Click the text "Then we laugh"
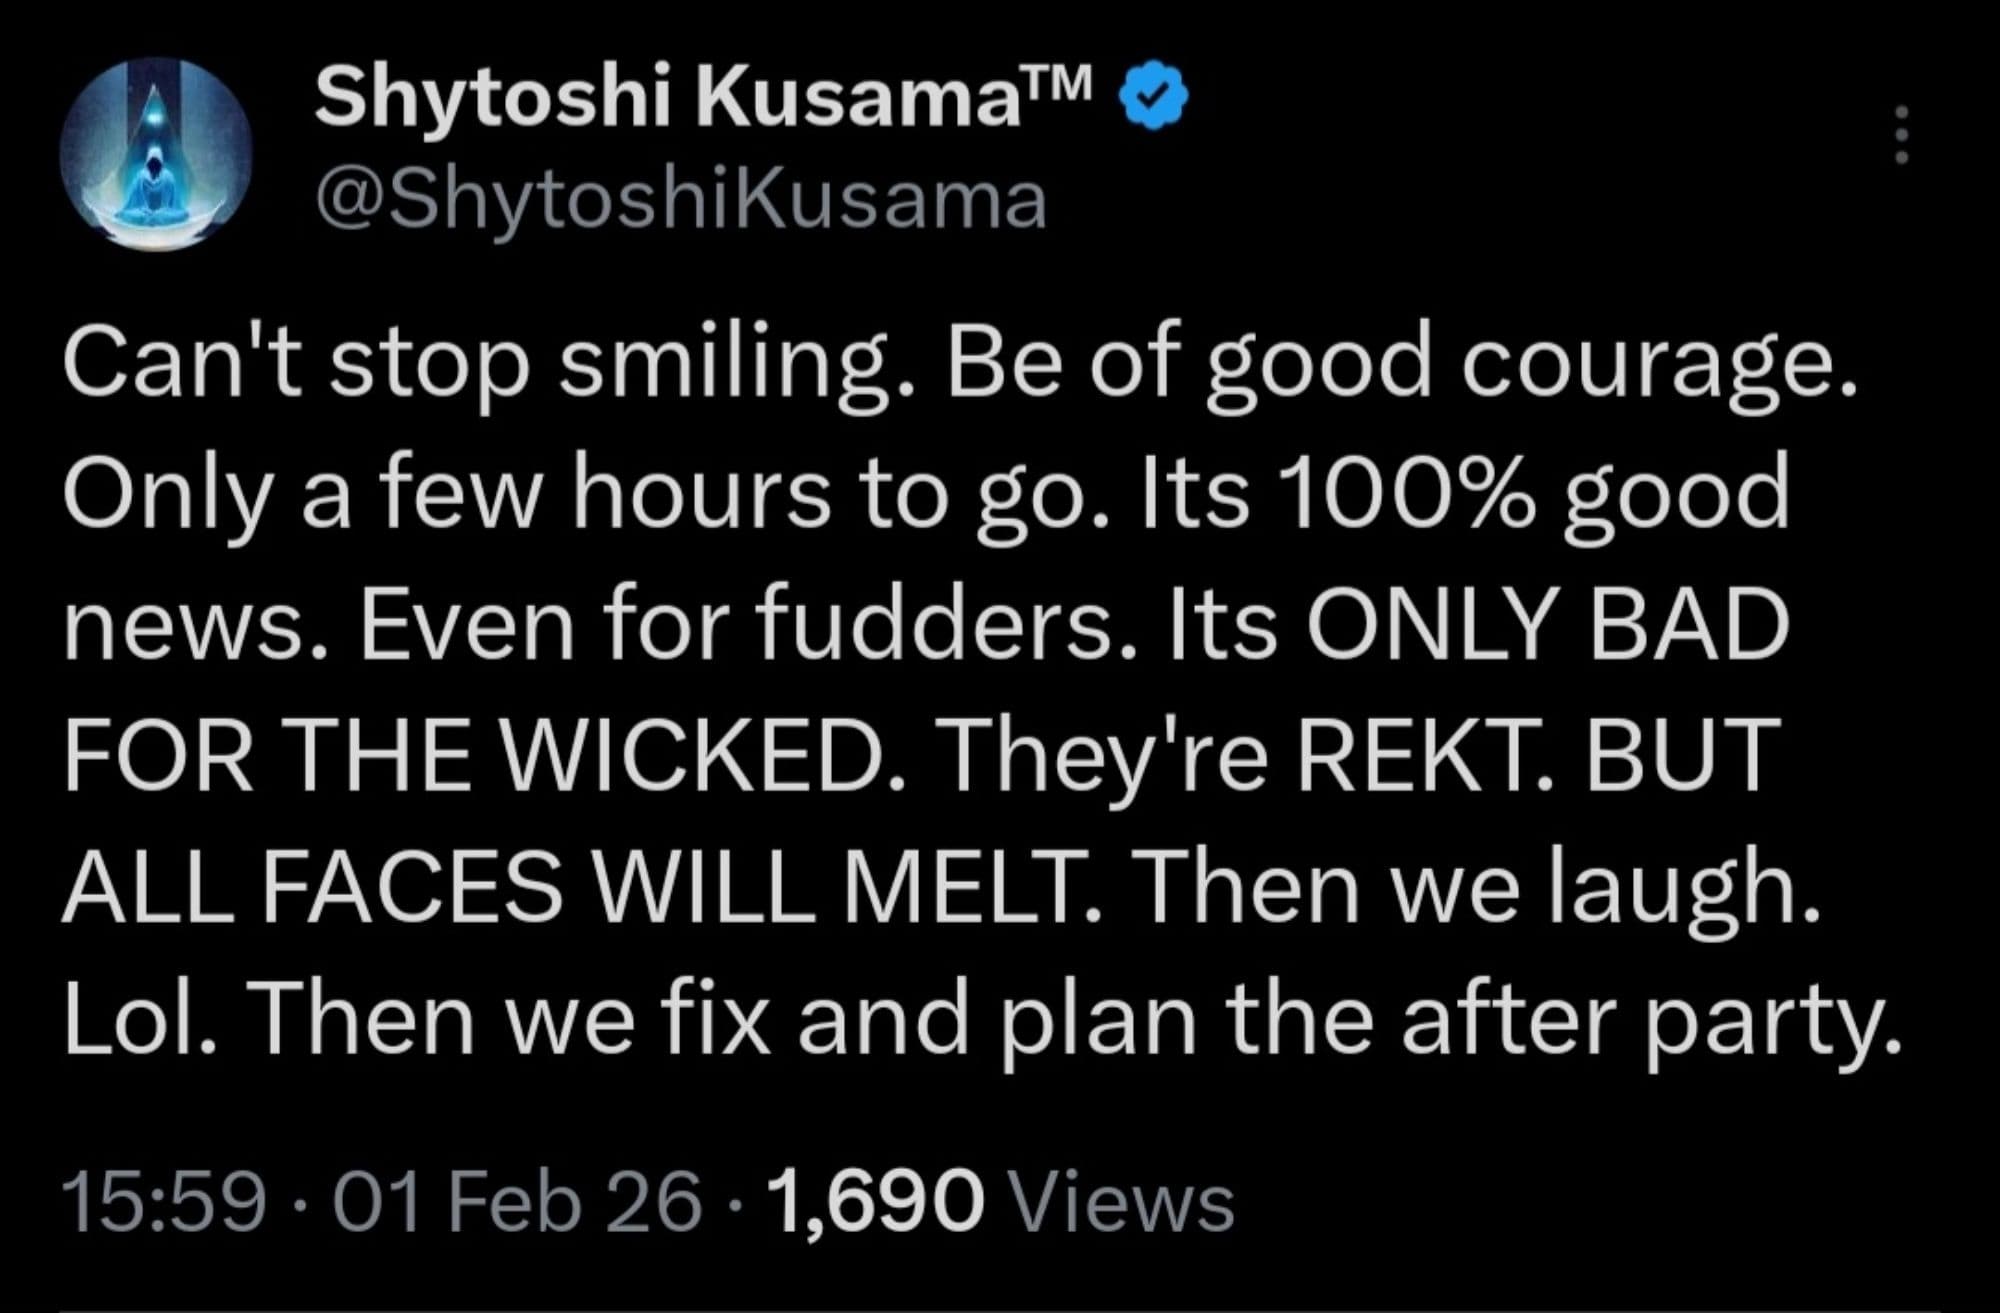The height and width of the screenshot is (1313, 2000). pos(1470,887)
